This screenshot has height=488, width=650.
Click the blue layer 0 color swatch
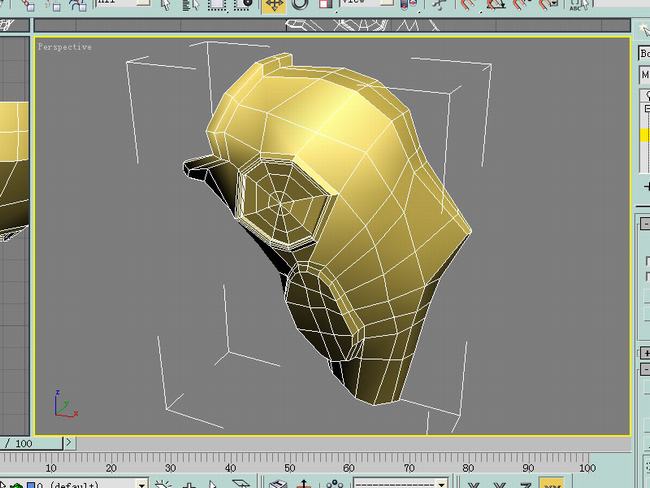tap(31, 485)
